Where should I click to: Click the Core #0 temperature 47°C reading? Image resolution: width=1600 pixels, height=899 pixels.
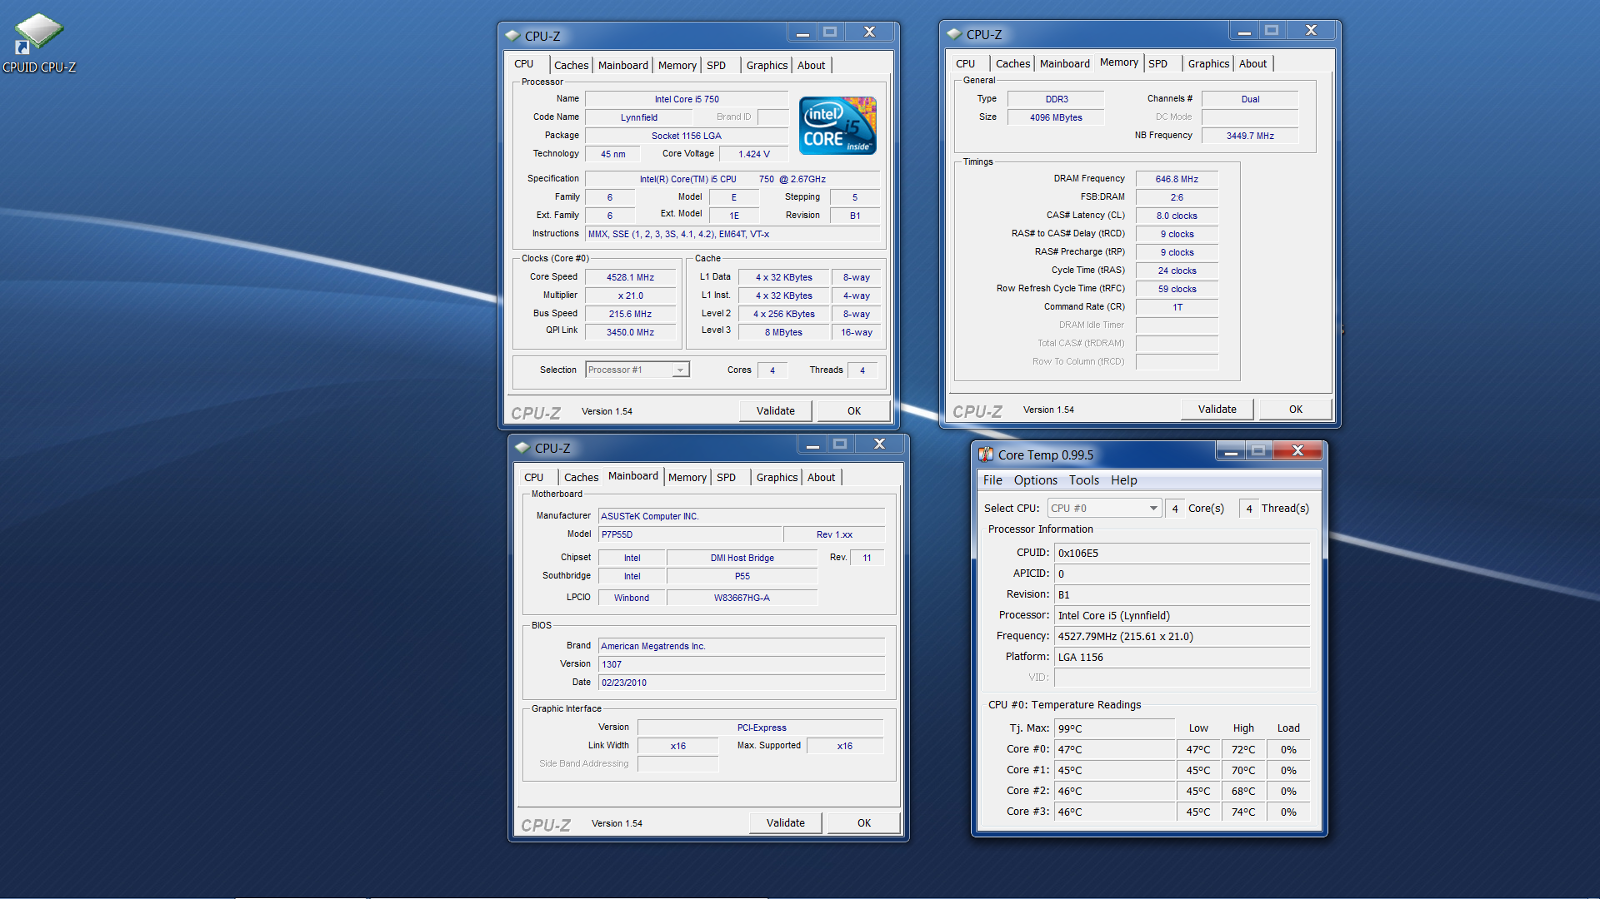coord(1115,750)
